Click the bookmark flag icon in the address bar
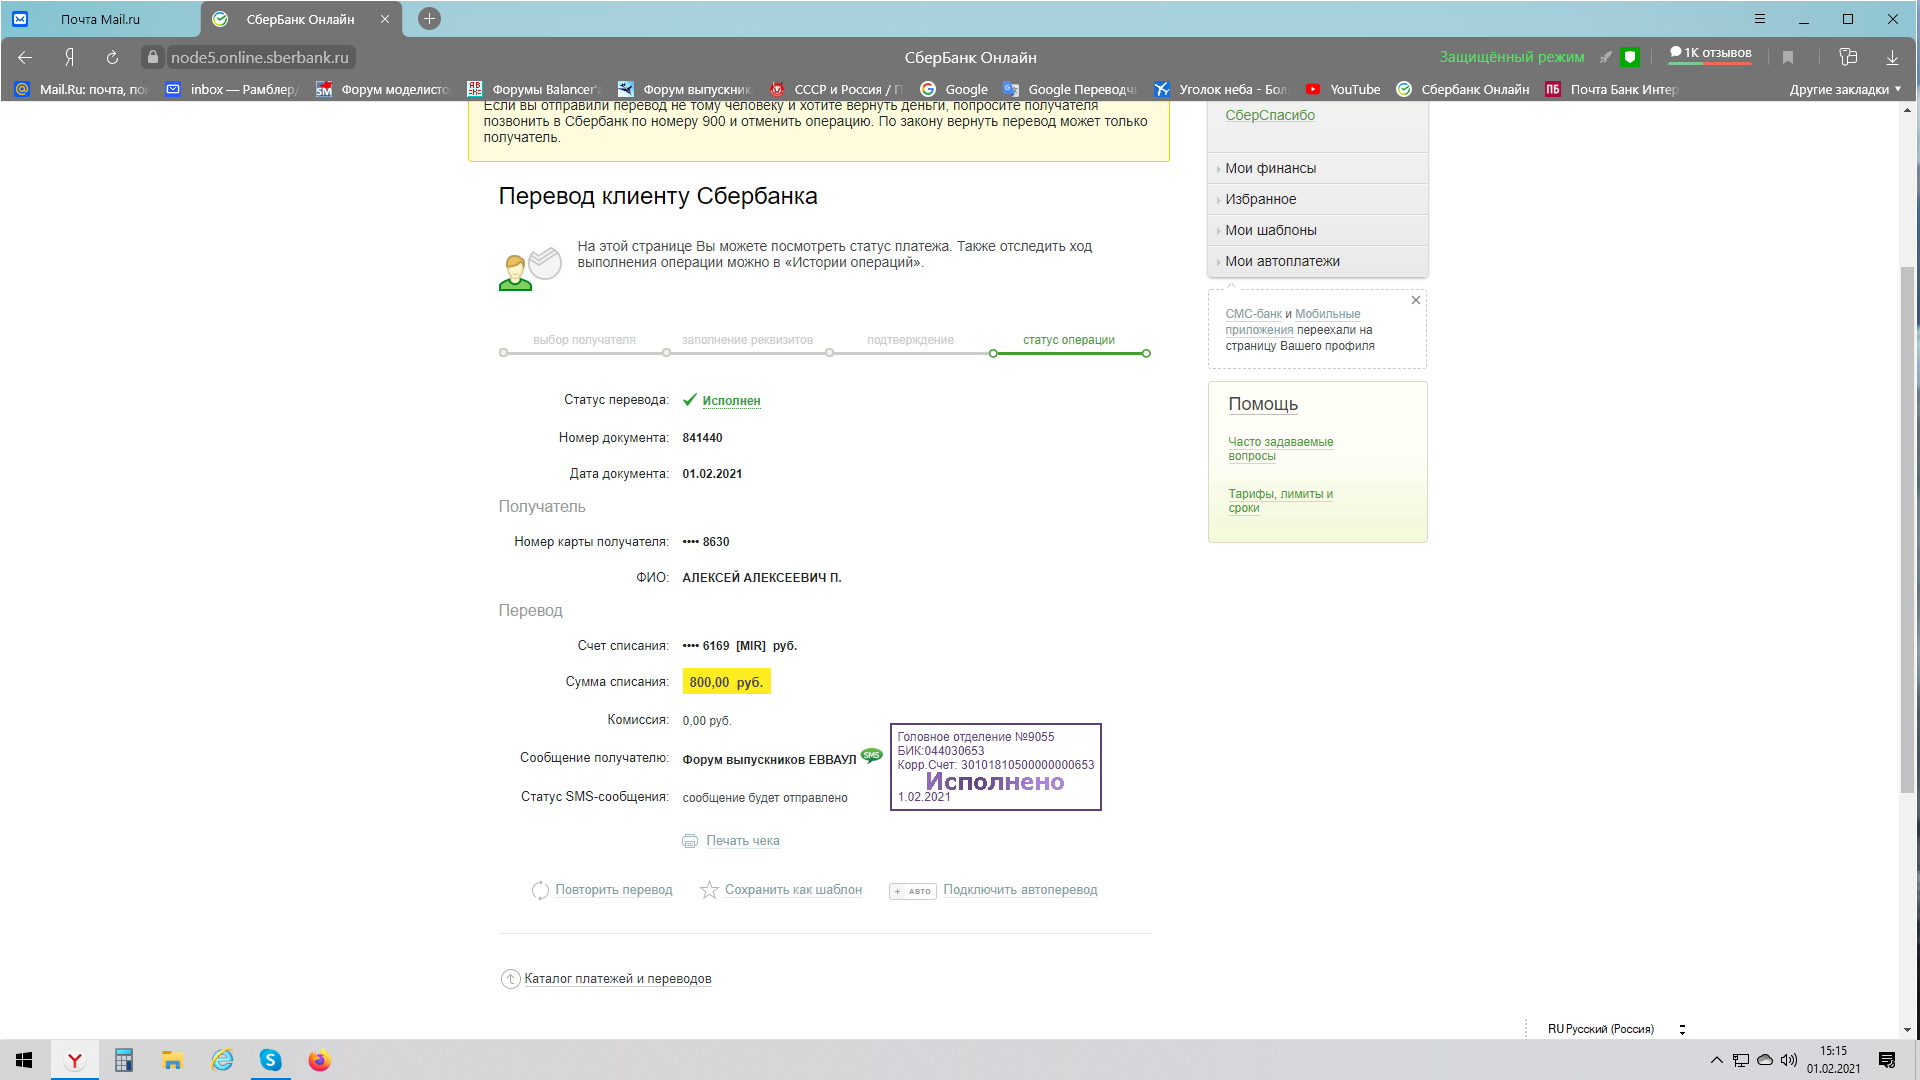Image resolution: width=1920 pixels, height=1080 pixels. pos(1788,57)
